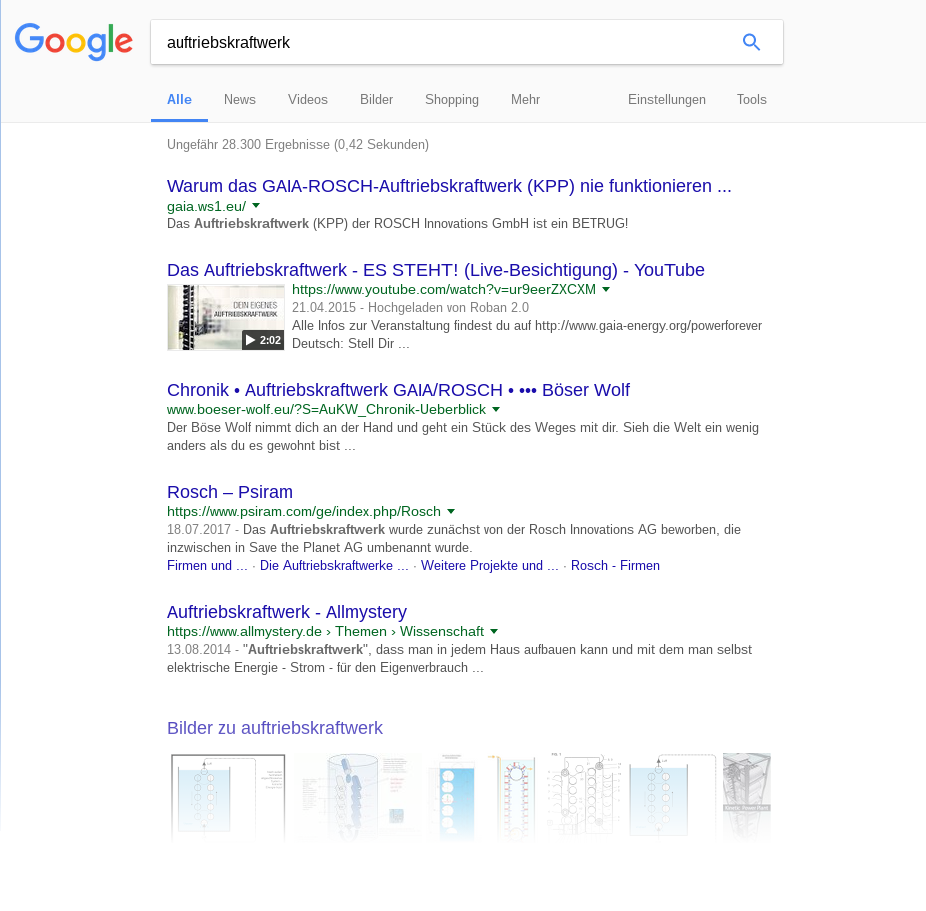Click Bilder zu auftriebskraftwerk heading
Screen dimensions: 926x911
tap(275, 727)
